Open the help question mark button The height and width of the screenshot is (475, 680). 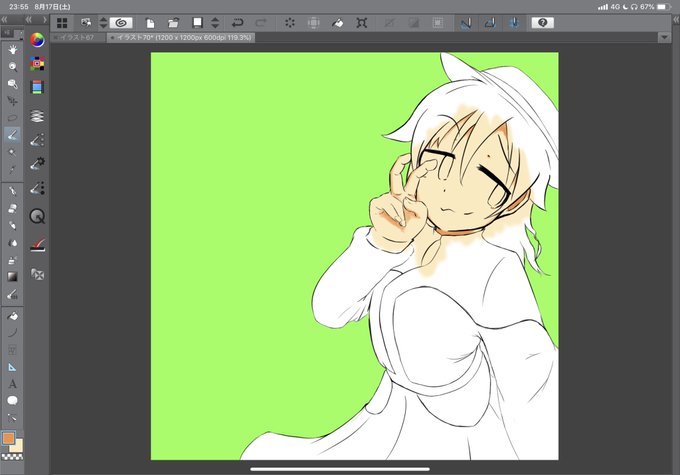click(x=543, y=23)
